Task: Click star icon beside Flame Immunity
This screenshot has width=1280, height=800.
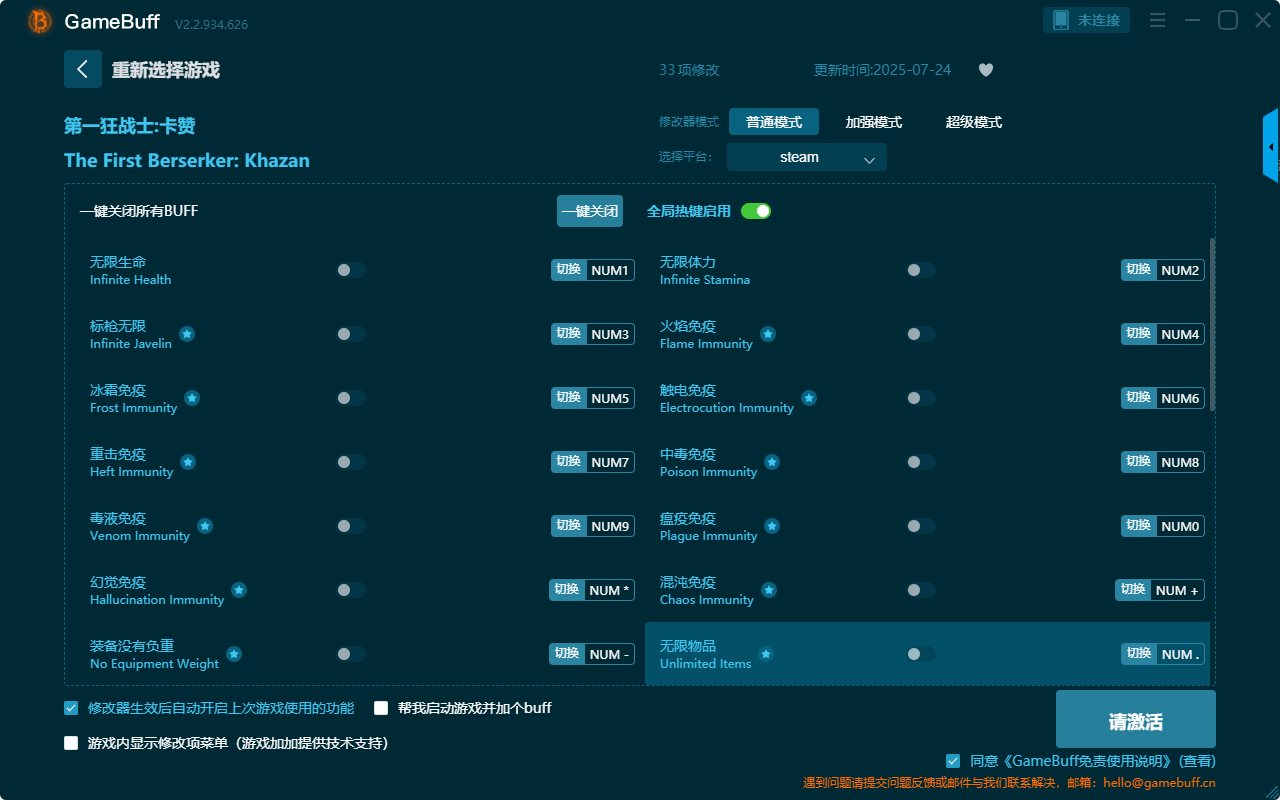Action: (x=767, y=334)
